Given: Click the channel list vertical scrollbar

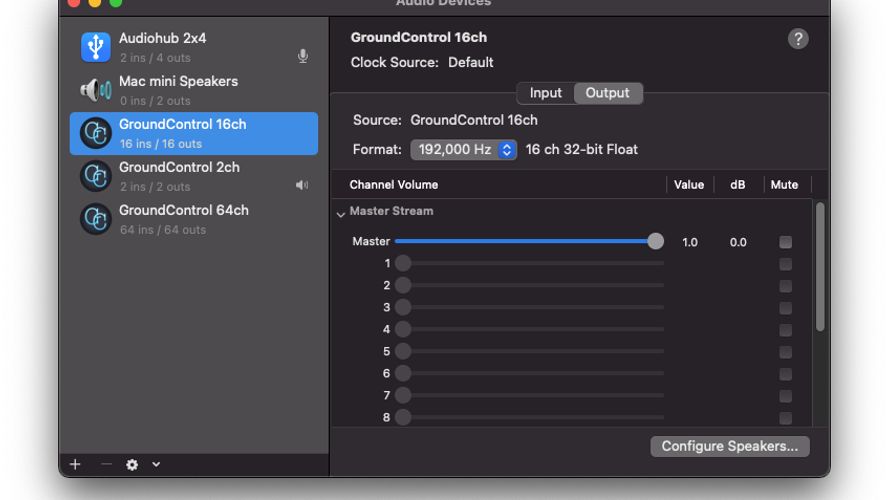Looking at the screenshot, I should (x=820, y=267).
